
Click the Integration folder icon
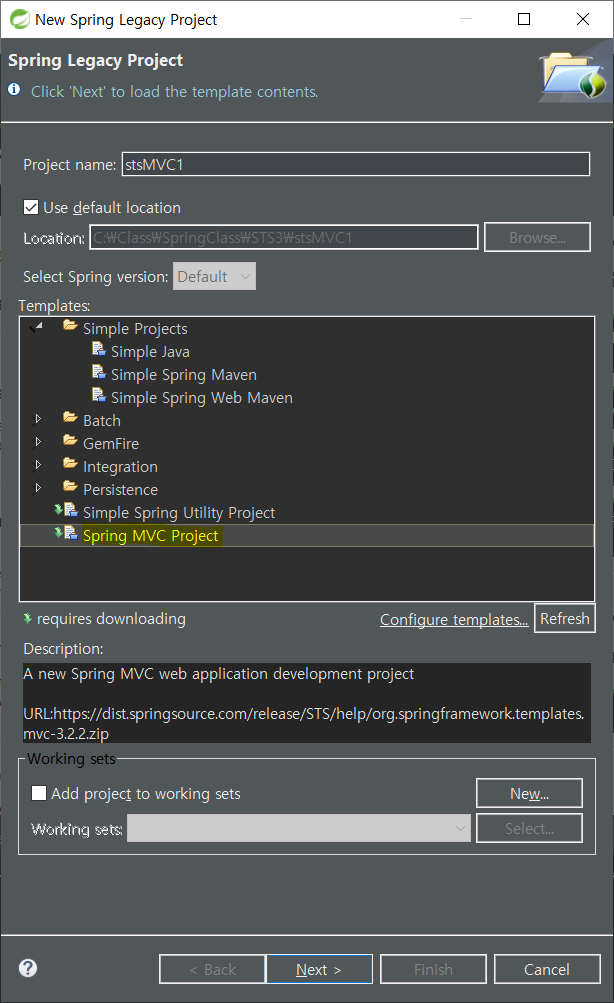(x=70, y=464)
